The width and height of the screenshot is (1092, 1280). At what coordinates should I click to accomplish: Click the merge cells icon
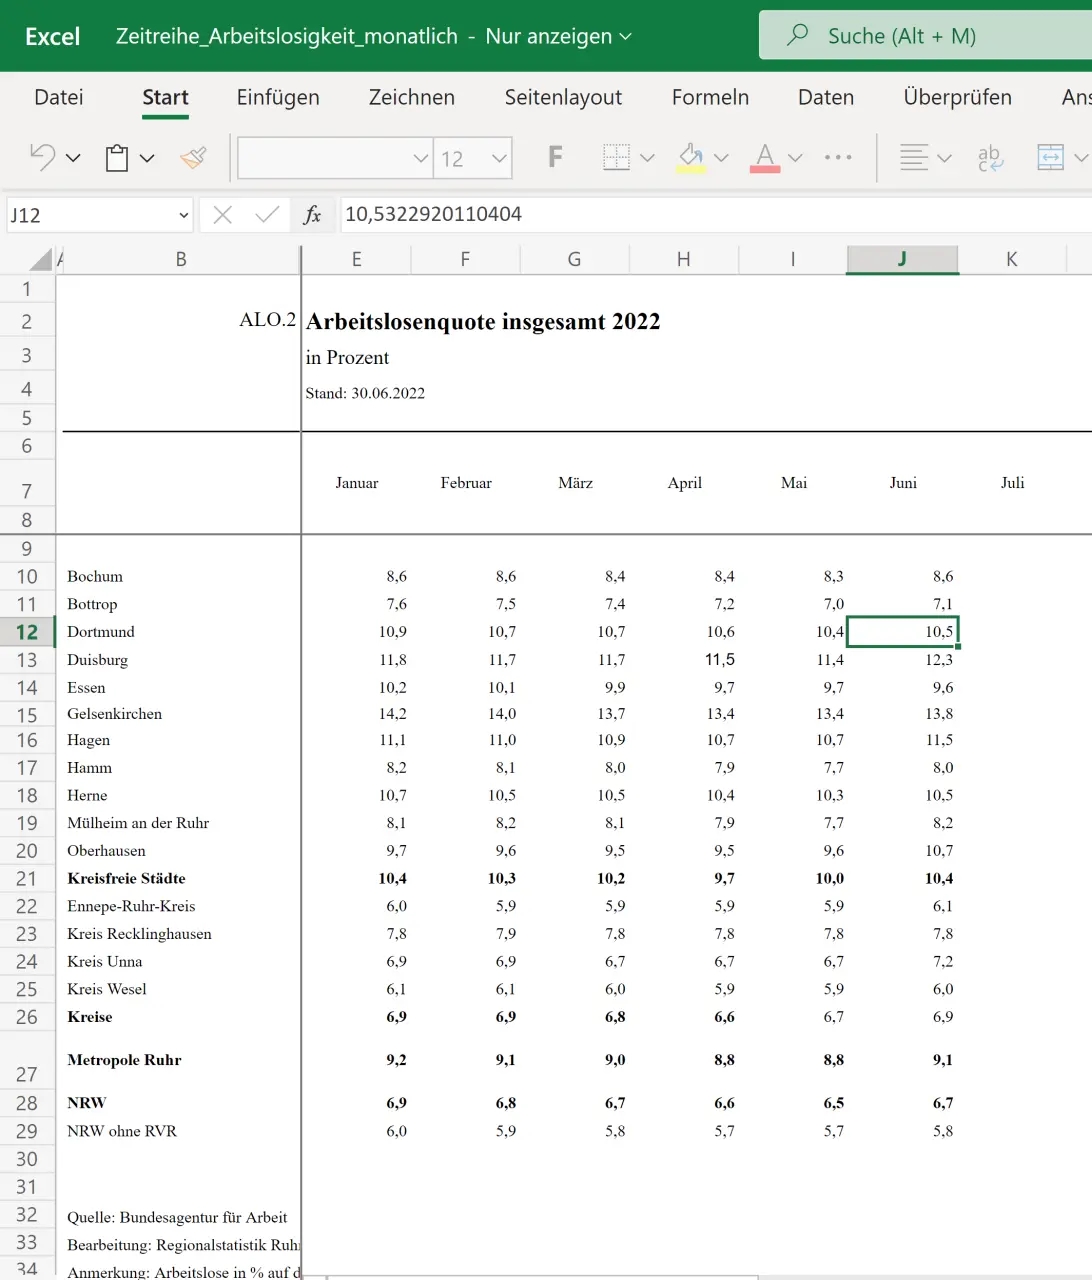1050,157
